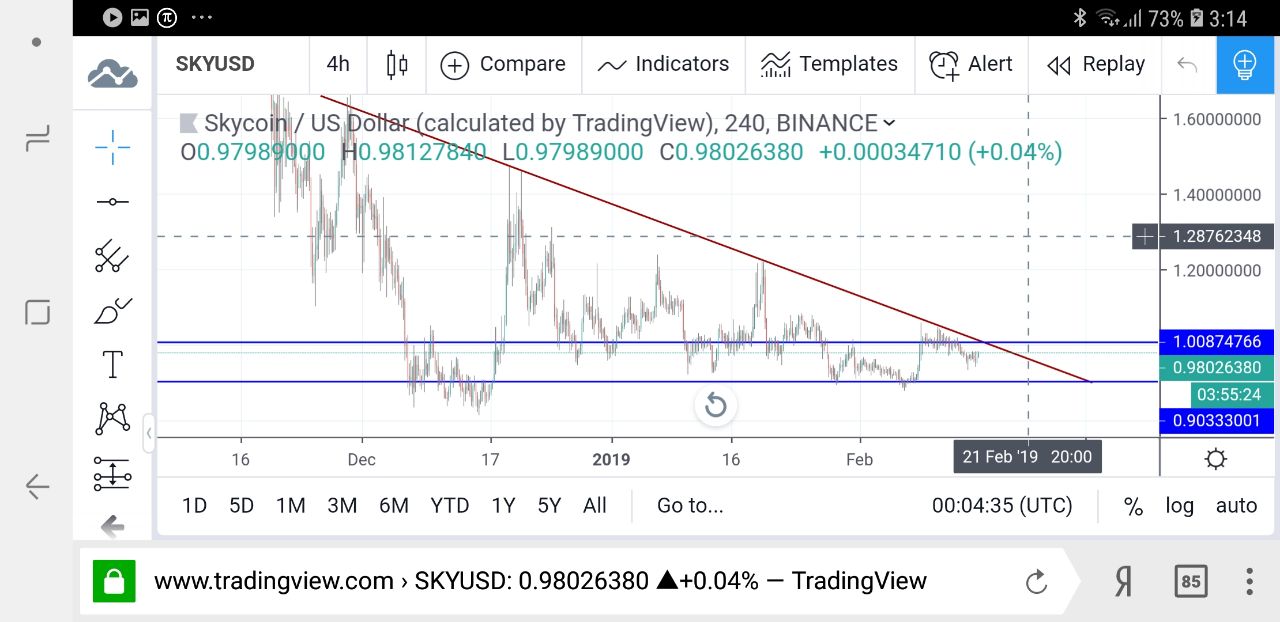Select the 1Y time range

[x=503, y=506]
